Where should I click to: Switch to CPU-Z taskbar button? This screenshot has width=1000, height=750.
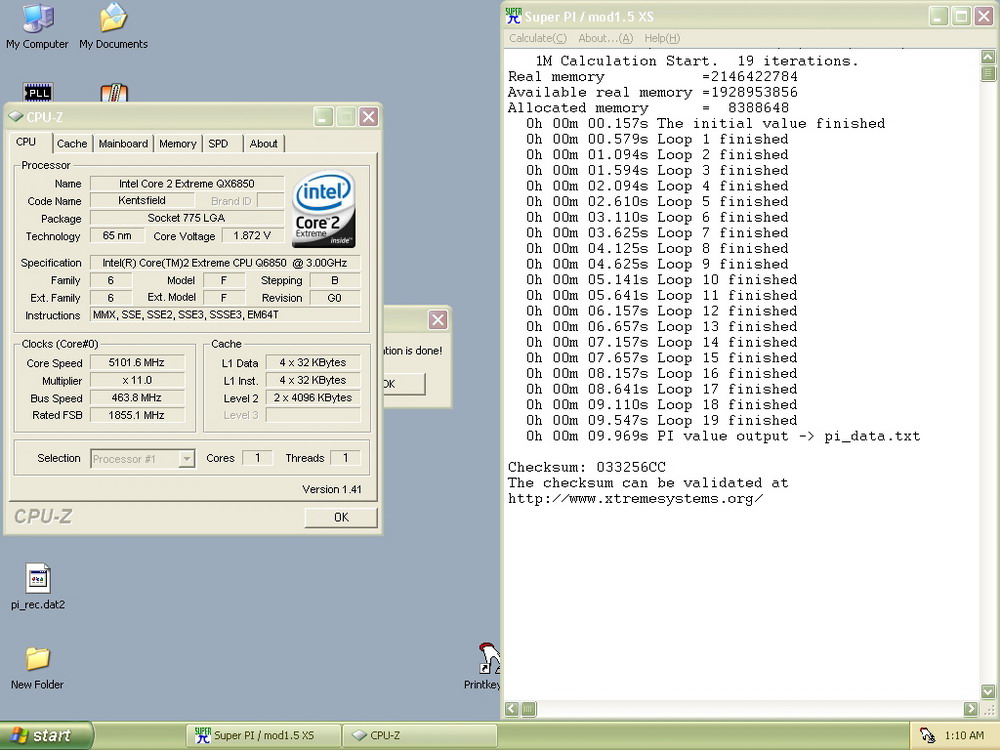[419, 735]
